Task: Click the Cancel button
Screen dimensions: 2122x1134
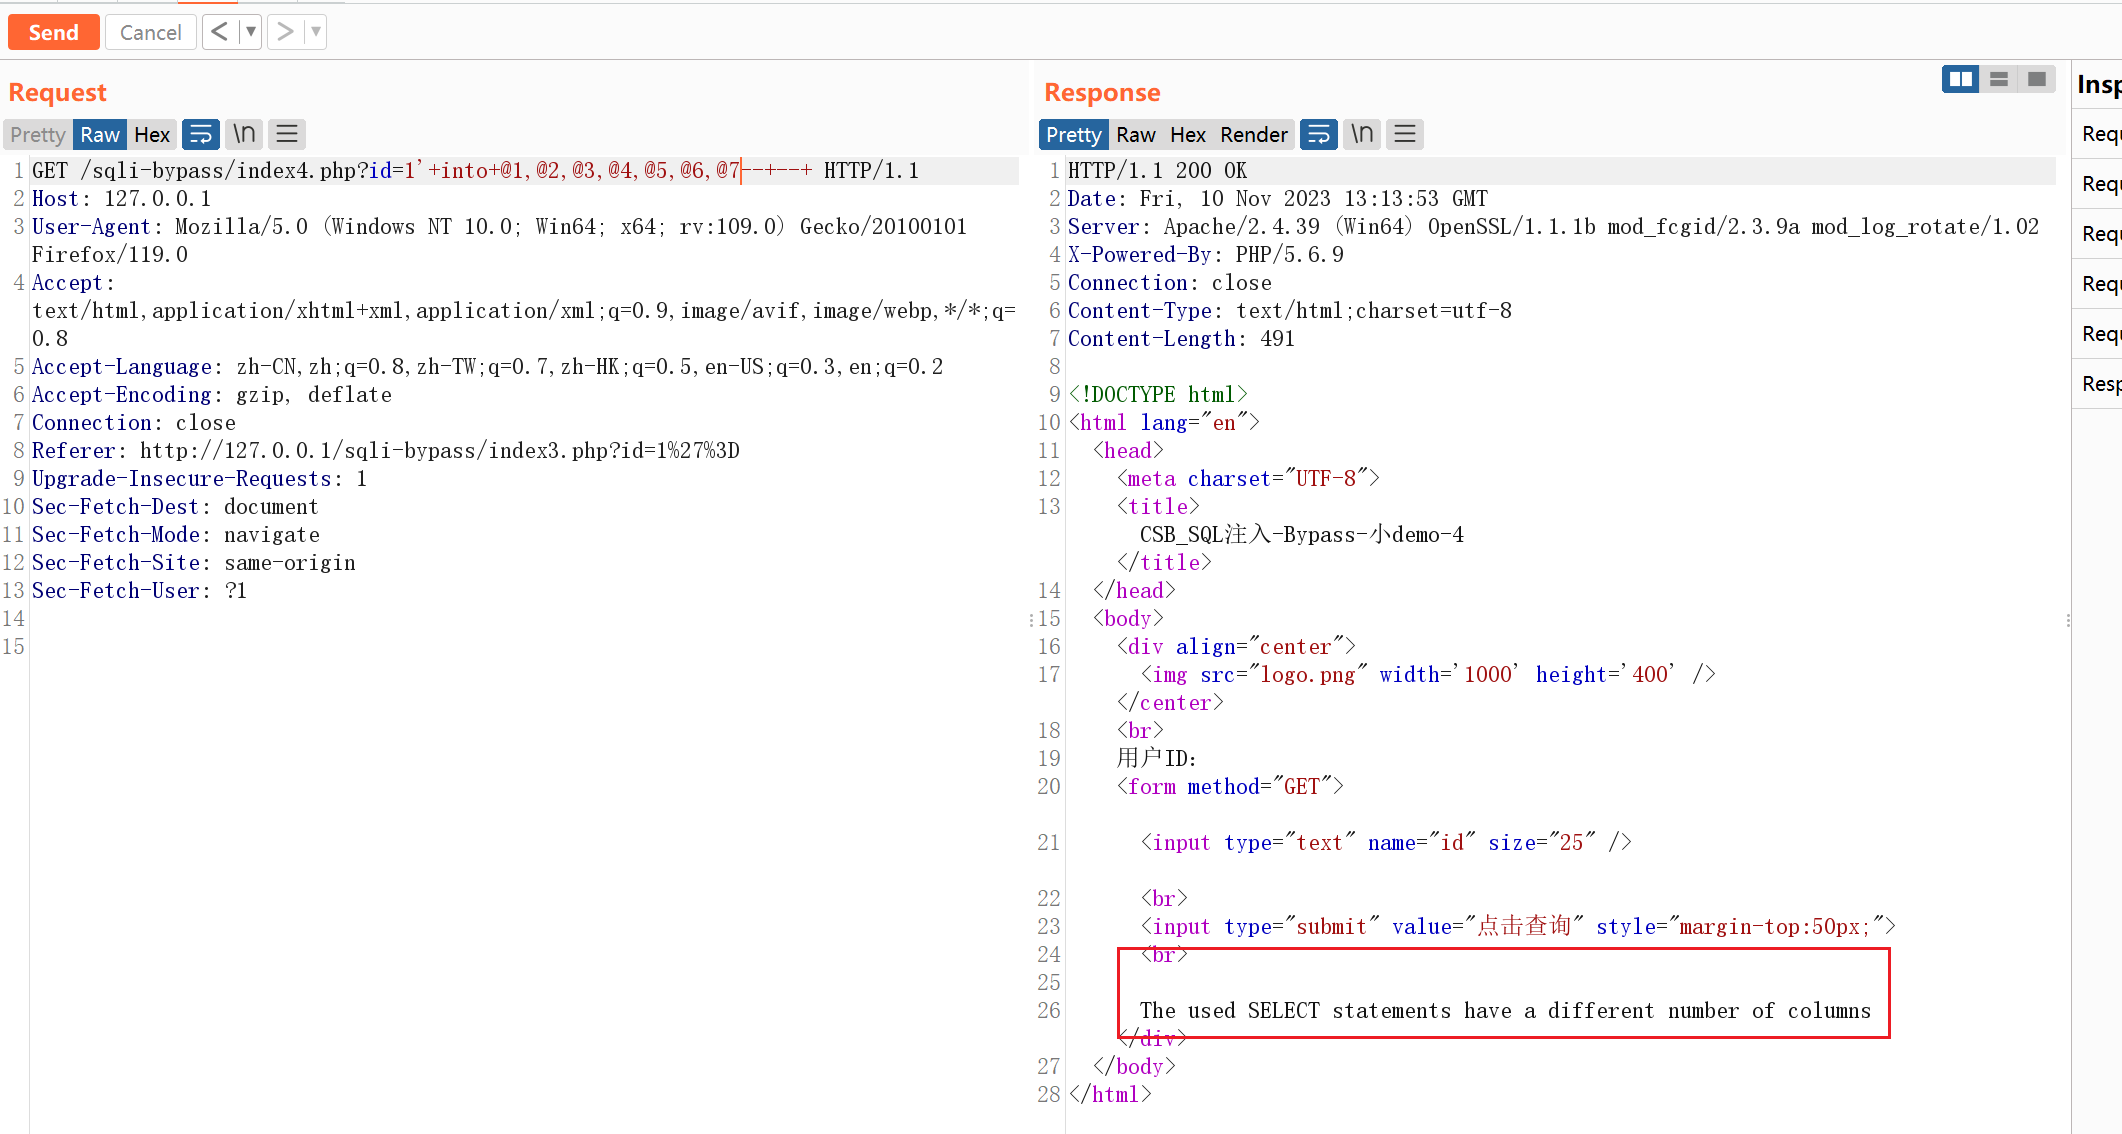Action: point(150,32)
